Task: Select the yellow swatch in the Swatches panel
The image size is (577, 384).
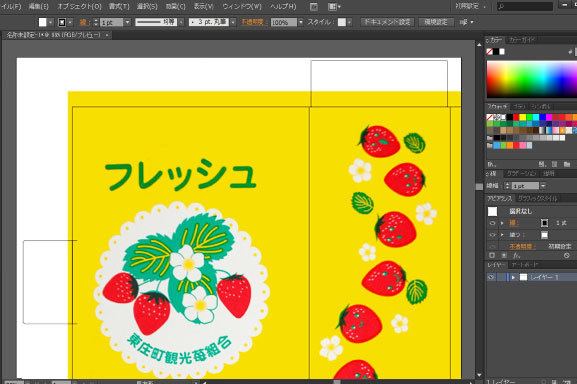Action: click(523, 117)
